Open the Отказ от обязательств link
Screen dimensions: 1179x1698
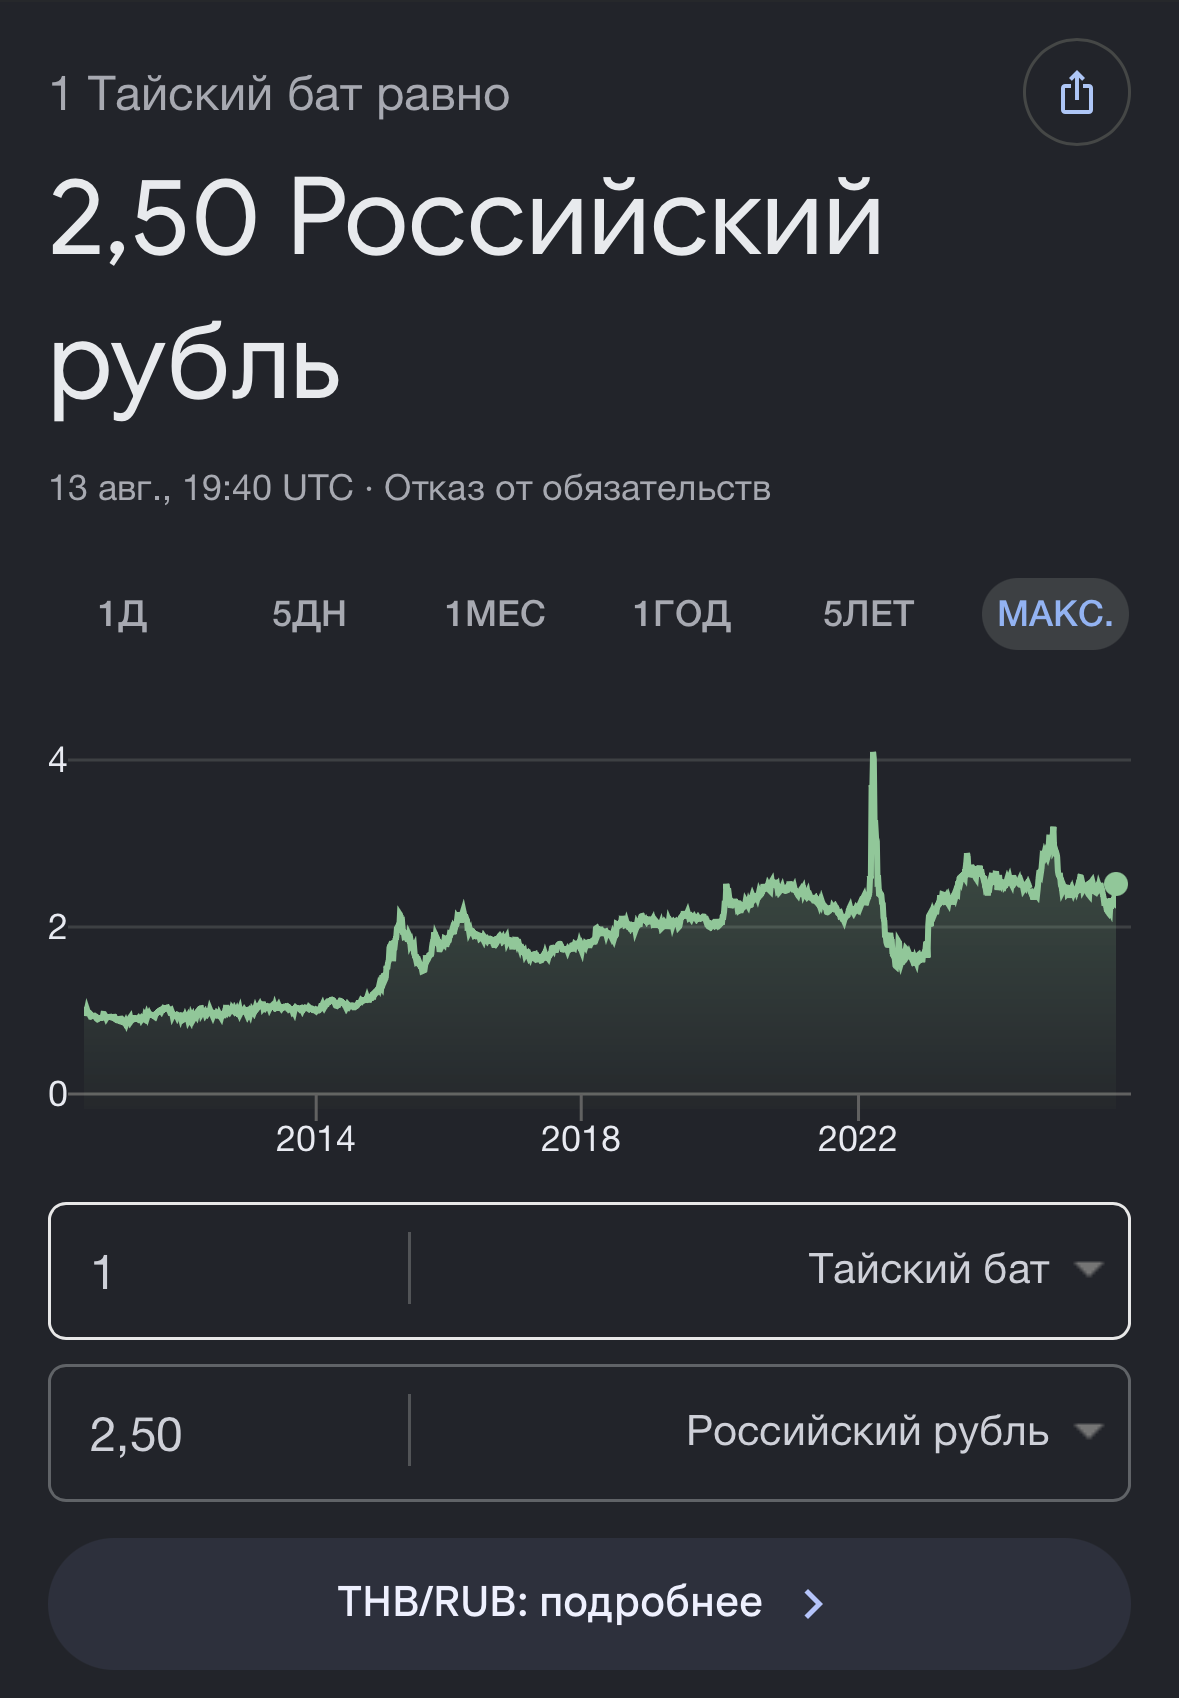pos(577,488)
